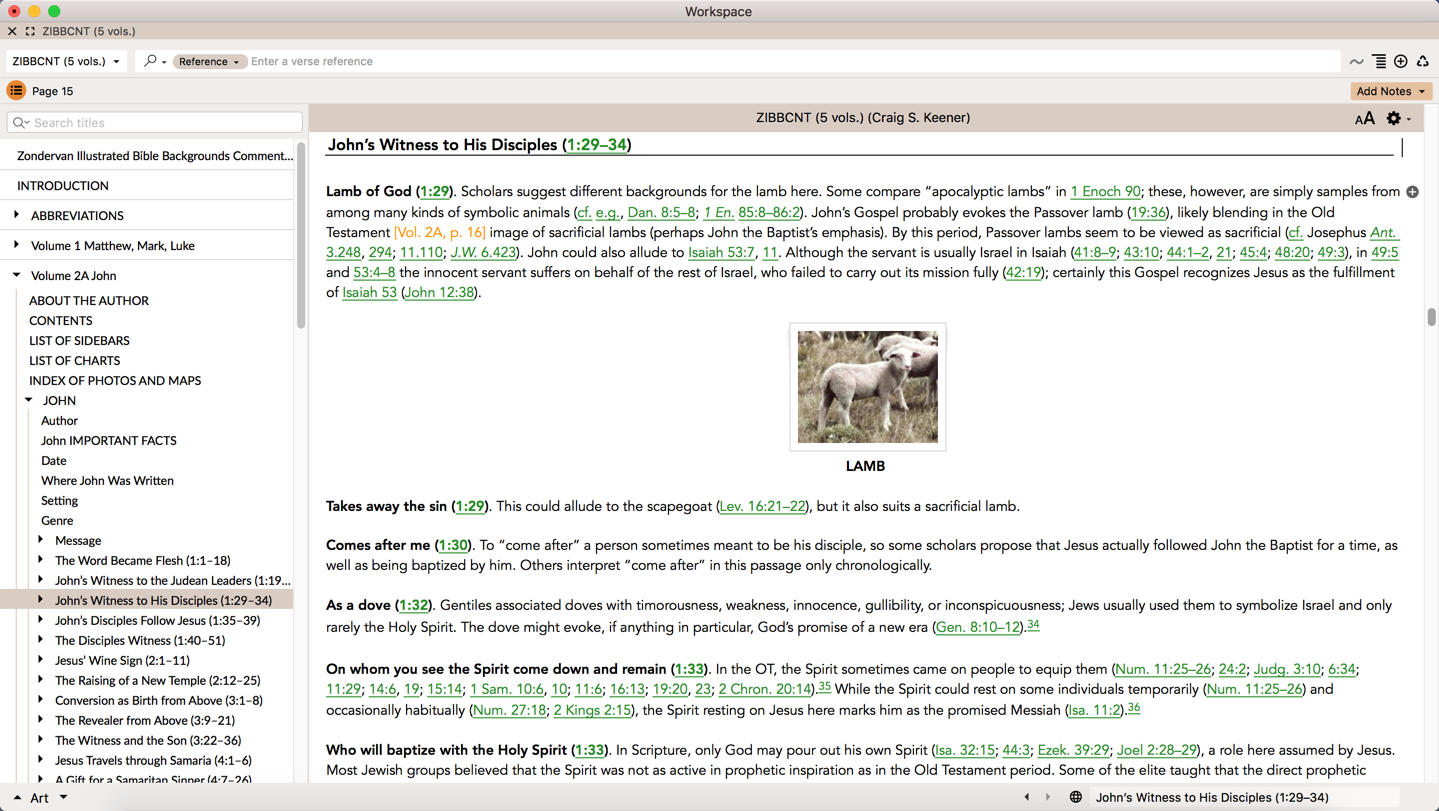This screenshot has height=811, width=1439.
Task: Click the indented lines list icon
Action: (x=1379, y=61)
